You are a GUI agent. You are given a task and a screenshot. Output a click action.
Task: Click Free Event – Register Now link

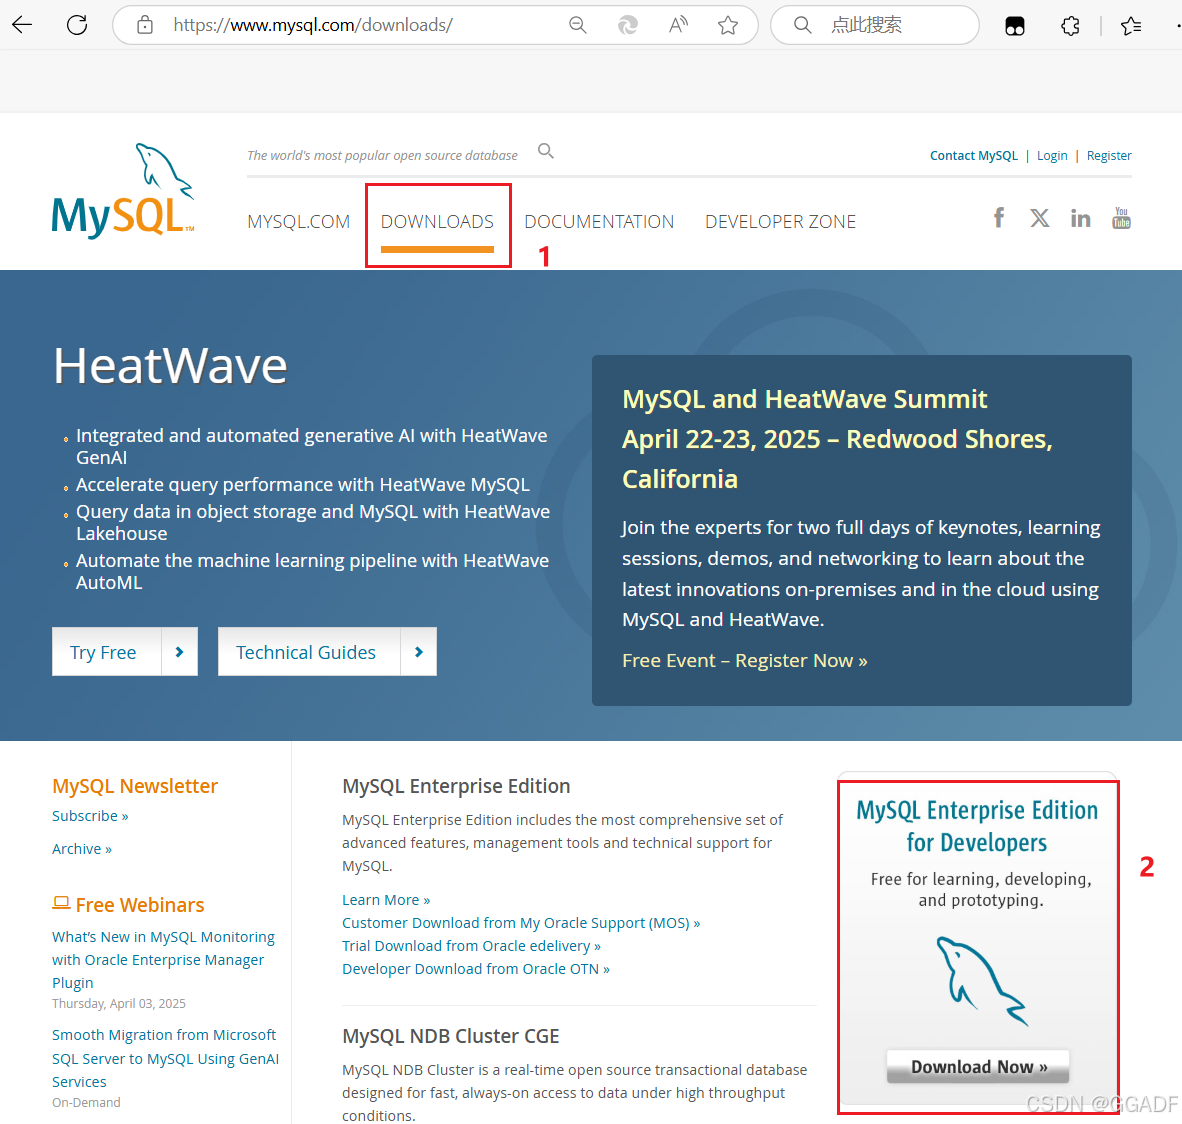pyautogui.click(x=745, y=660)
